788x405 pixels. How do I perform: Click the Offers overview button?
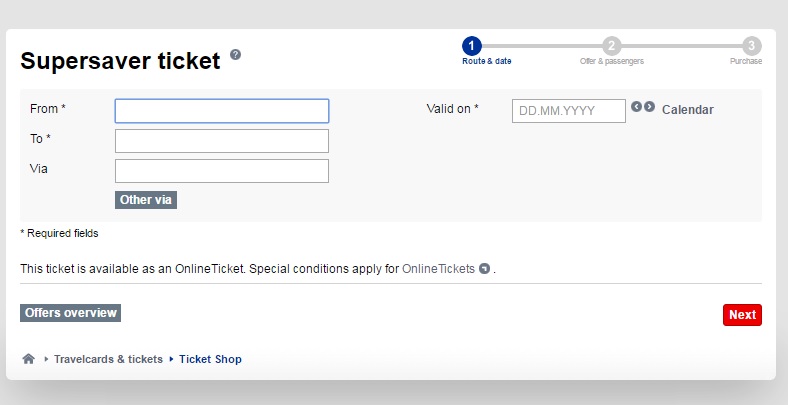[70, 313]
